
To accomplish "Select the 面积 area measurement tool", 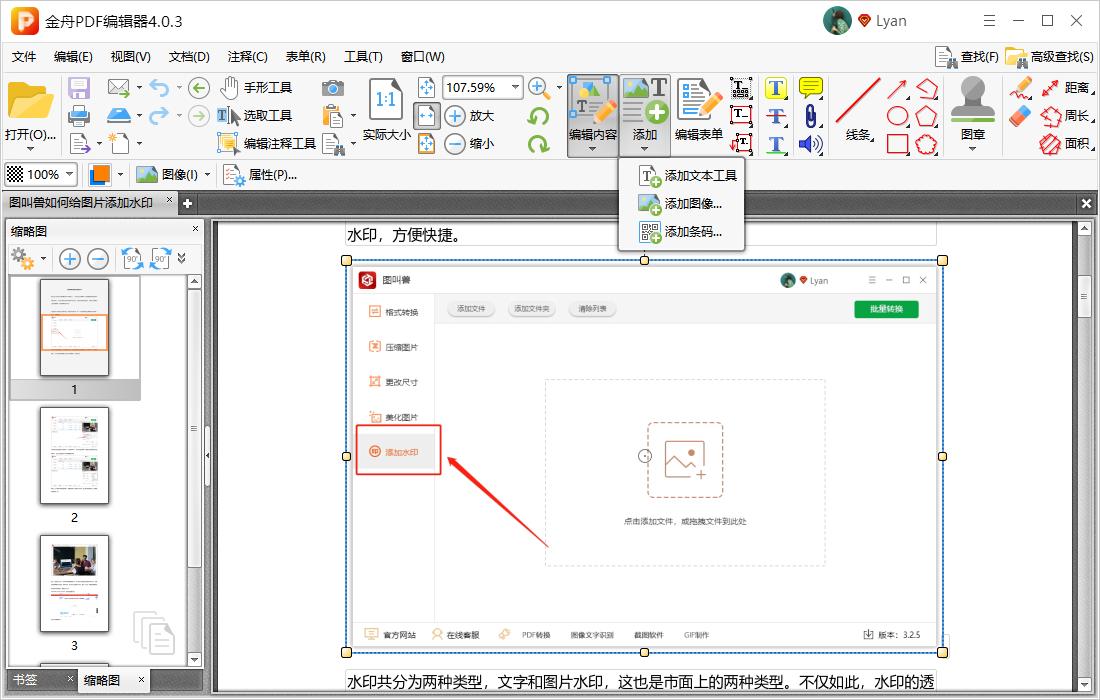I will [x=1070, y=143].
